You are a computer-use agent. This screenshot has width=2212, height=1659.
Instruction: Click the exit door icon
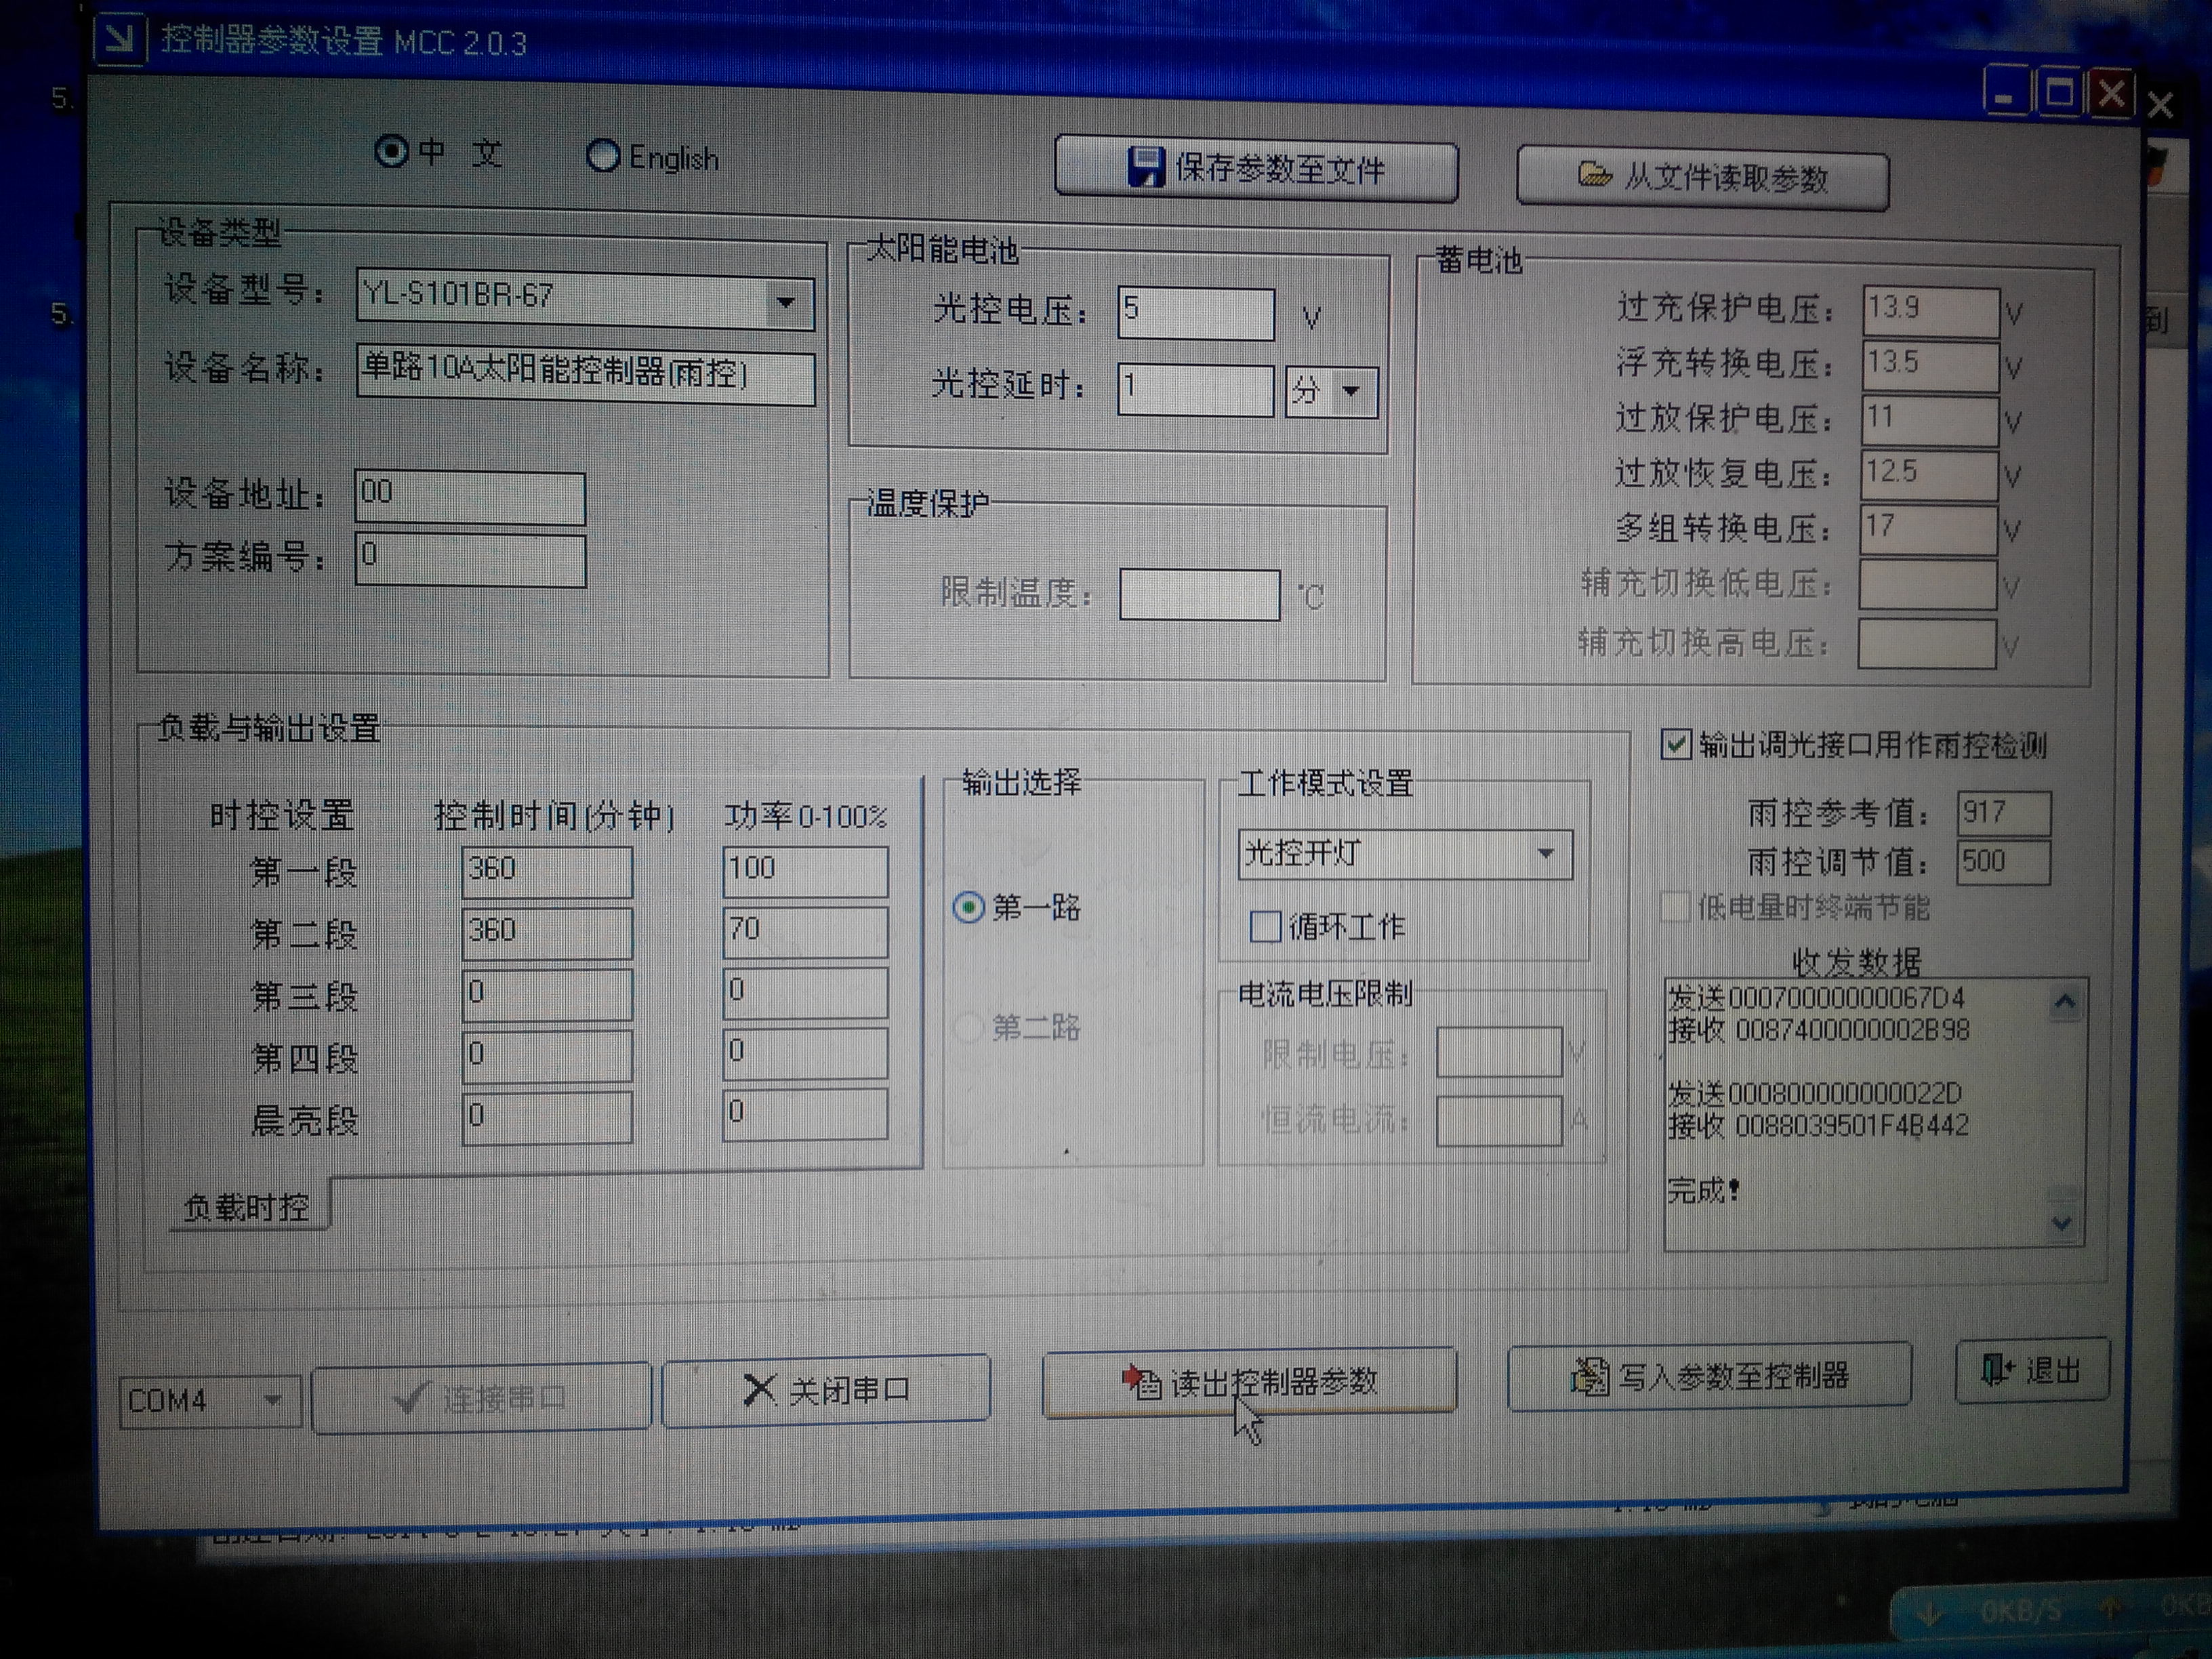[x=1997, y=1369]
